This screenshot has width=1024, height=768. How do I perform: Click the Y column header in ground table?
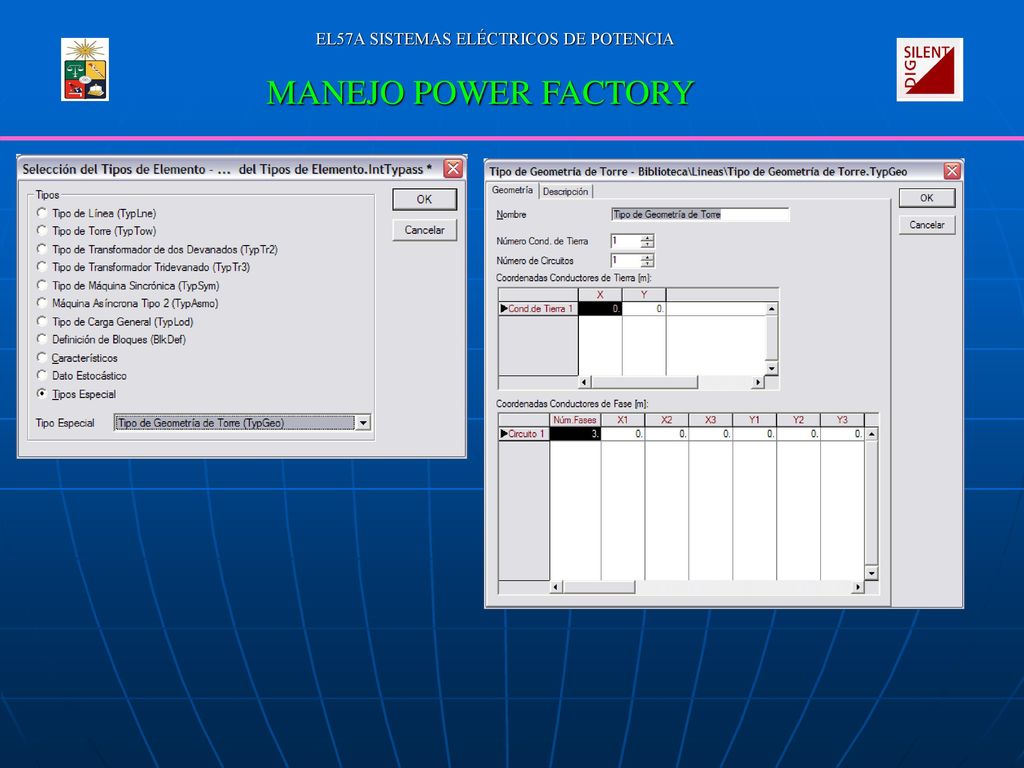(644, 295)
